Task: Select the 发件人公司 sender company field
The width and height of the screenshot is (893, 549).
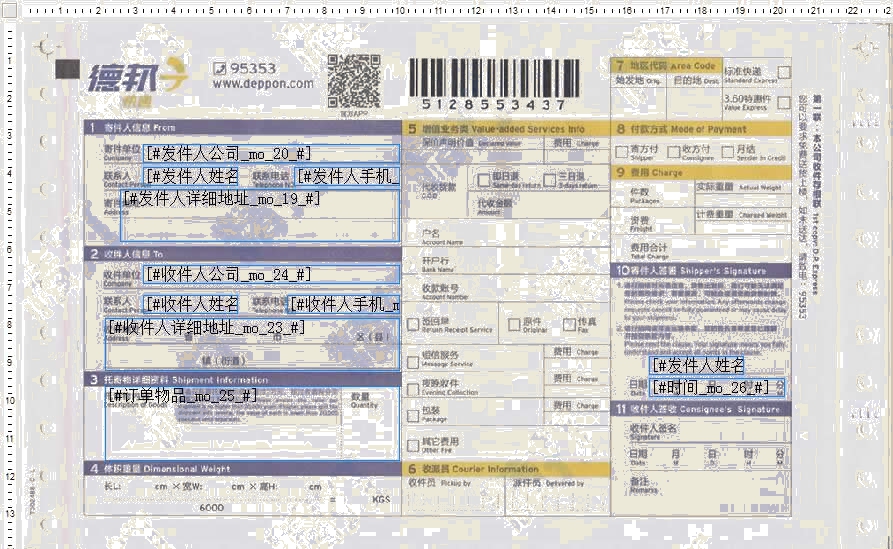Action: (x=271, y=153)
